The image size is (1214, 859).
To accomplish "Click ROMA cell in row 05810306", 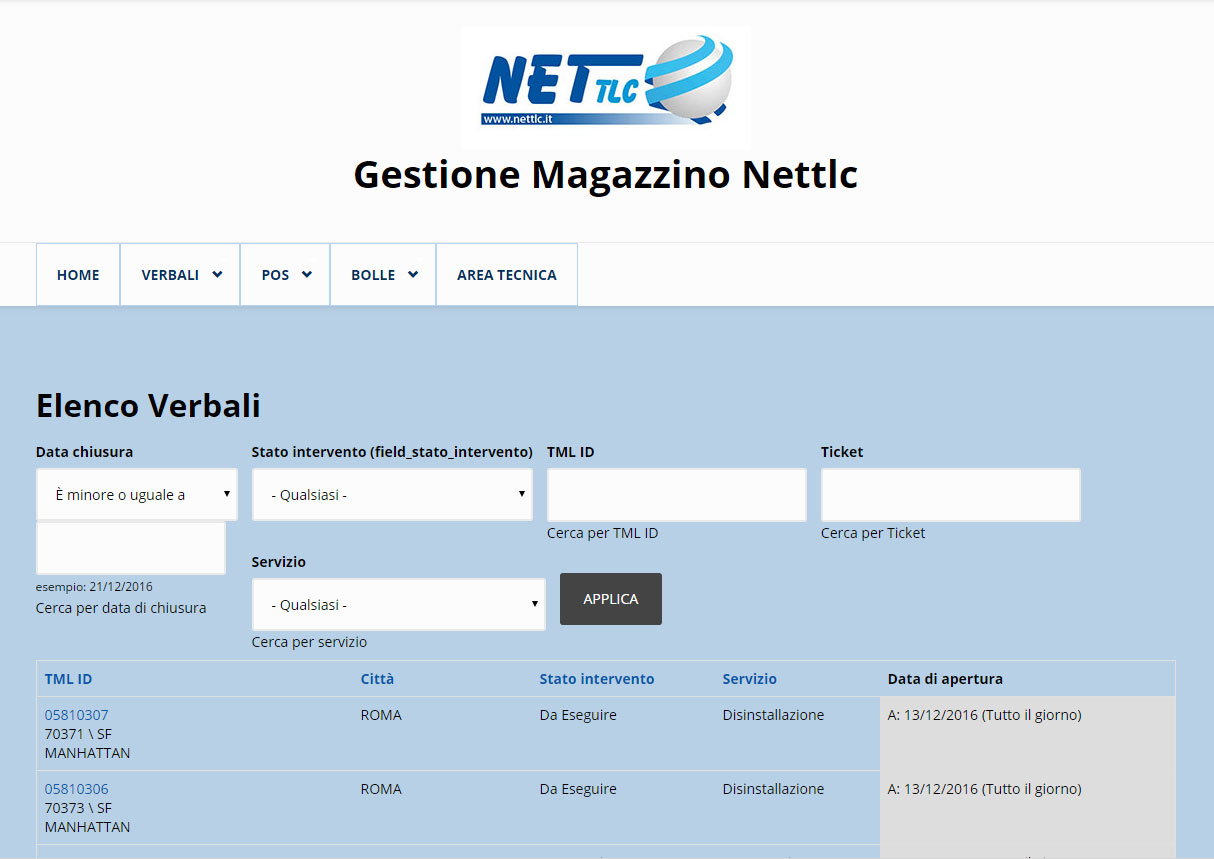I will (381, 789).
